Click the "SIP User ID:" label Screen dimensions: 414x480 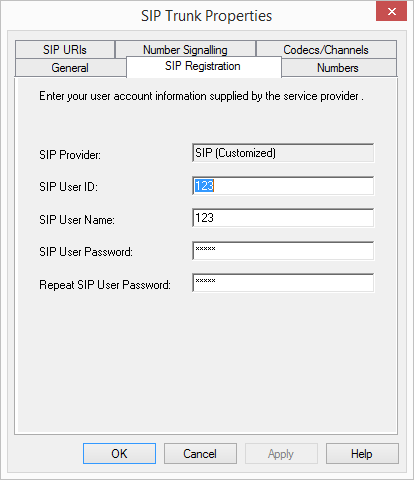[x=68, y=187]
